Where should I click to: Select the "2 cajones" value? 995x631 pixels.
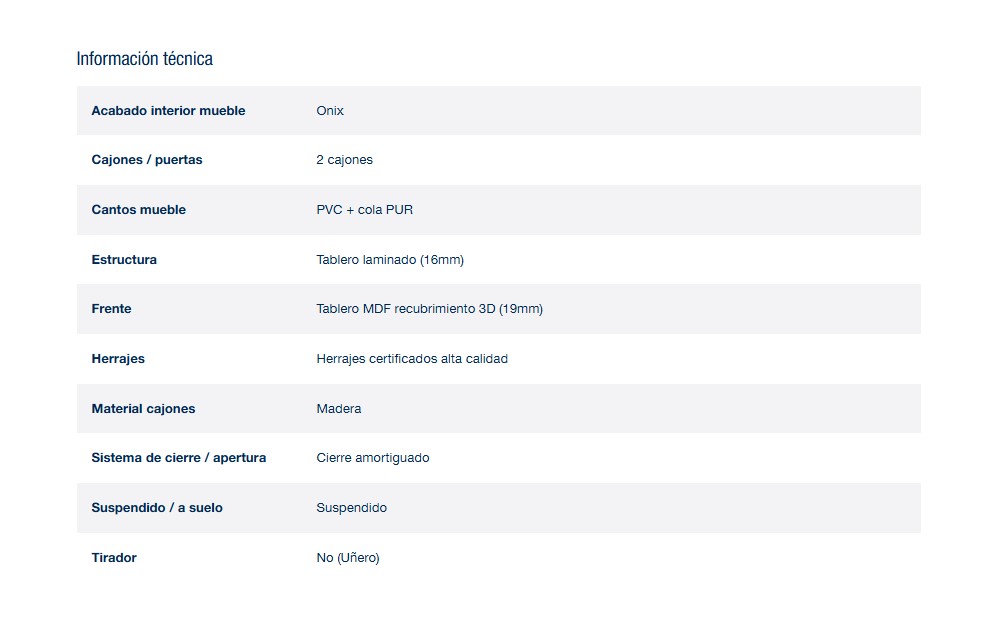(x=344, y=160)
